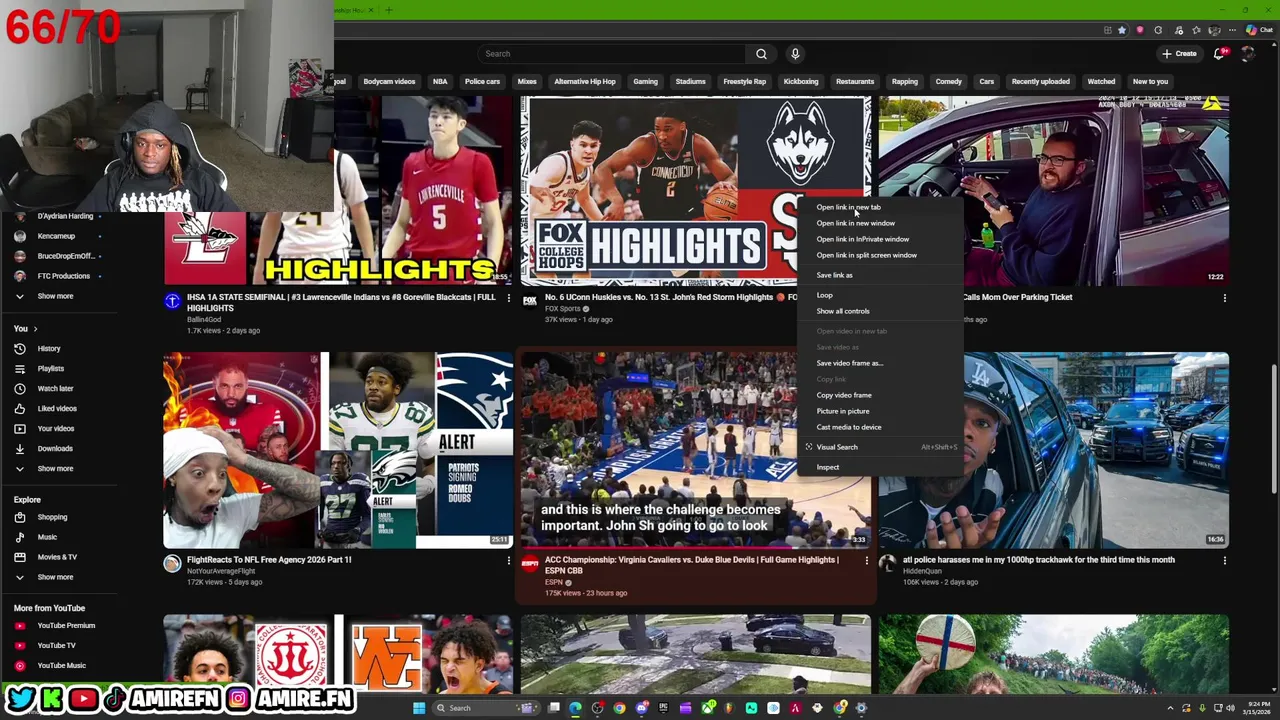
Task: Open the UConn vs St. John's thumbnail
Action: point(695,190)
